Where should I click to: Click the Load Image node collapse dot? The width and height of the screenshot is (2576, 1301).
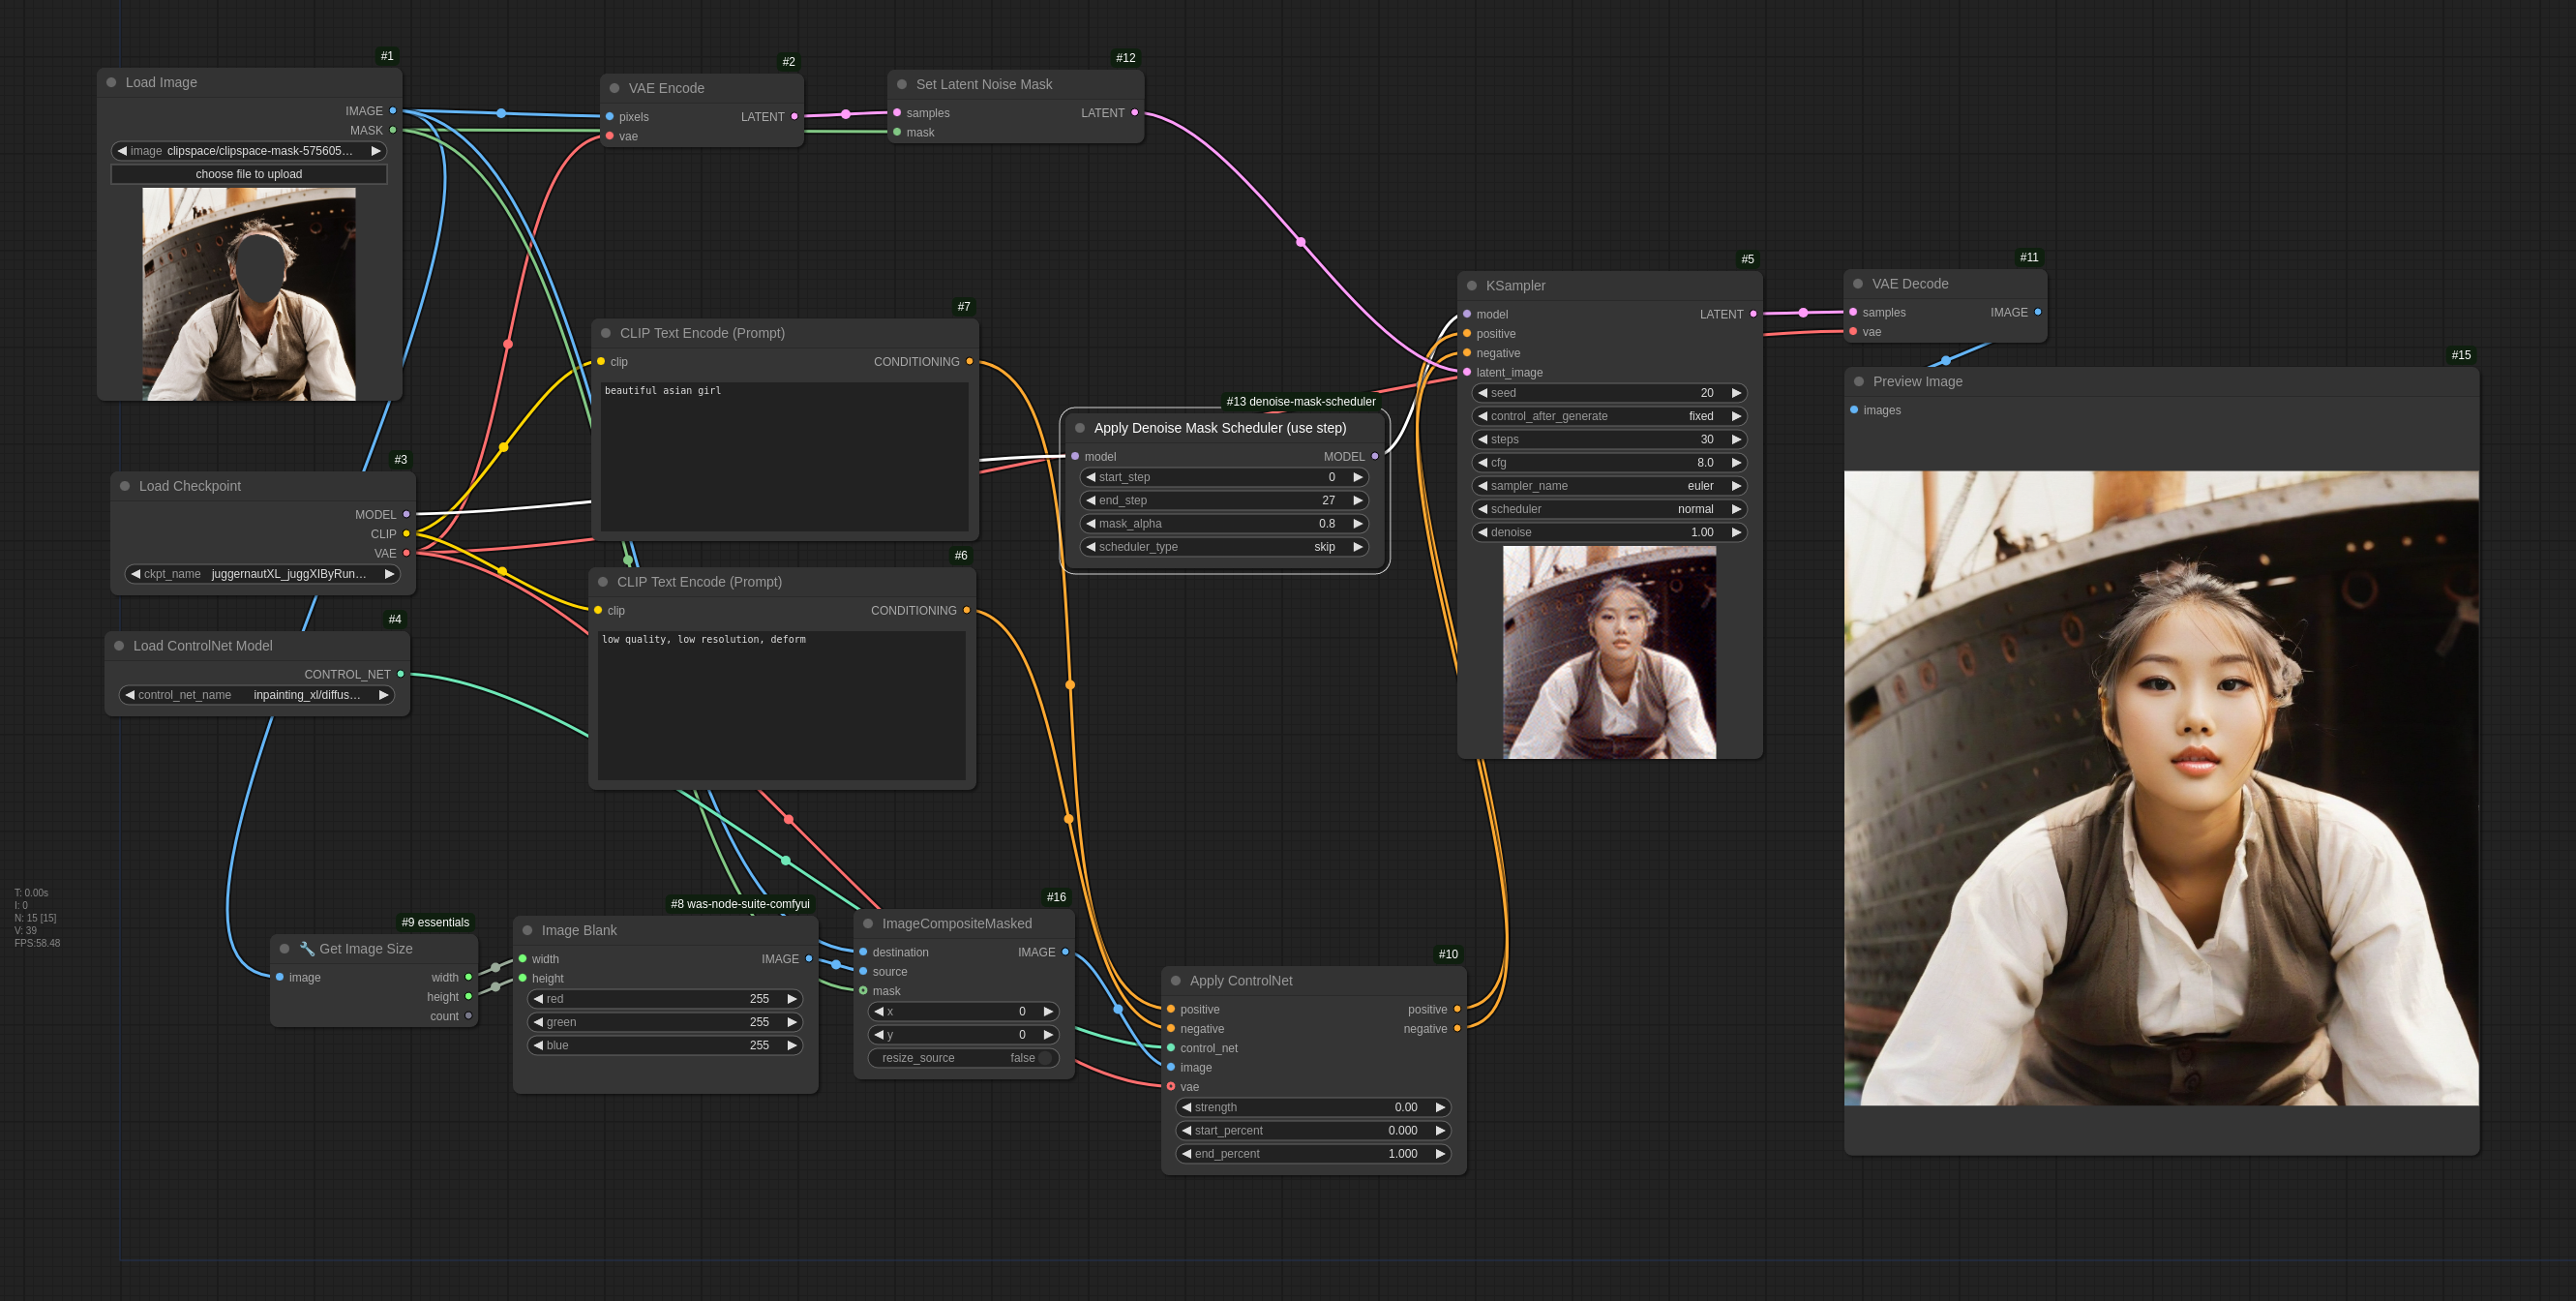coord(111,83)
